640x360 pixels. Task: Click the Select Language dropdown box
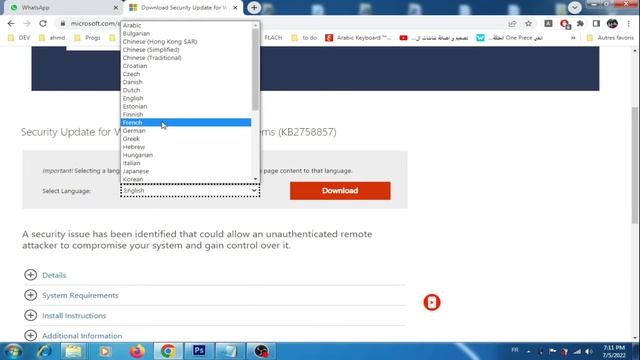[x=190, y=191]
